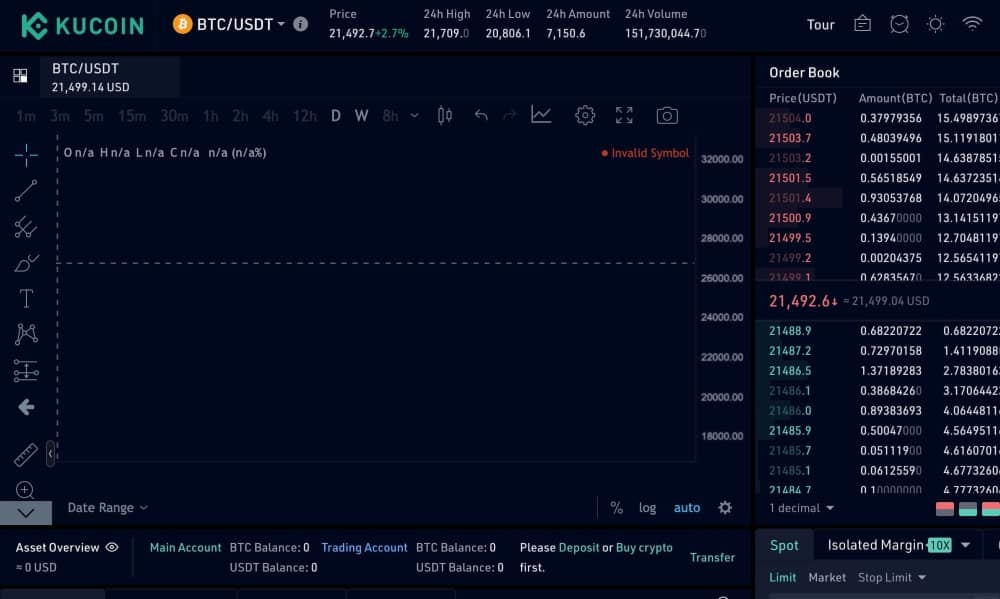Follow the Deposit link
Image resolution: width=1000 pixels, height=599 pixels.
578,547
